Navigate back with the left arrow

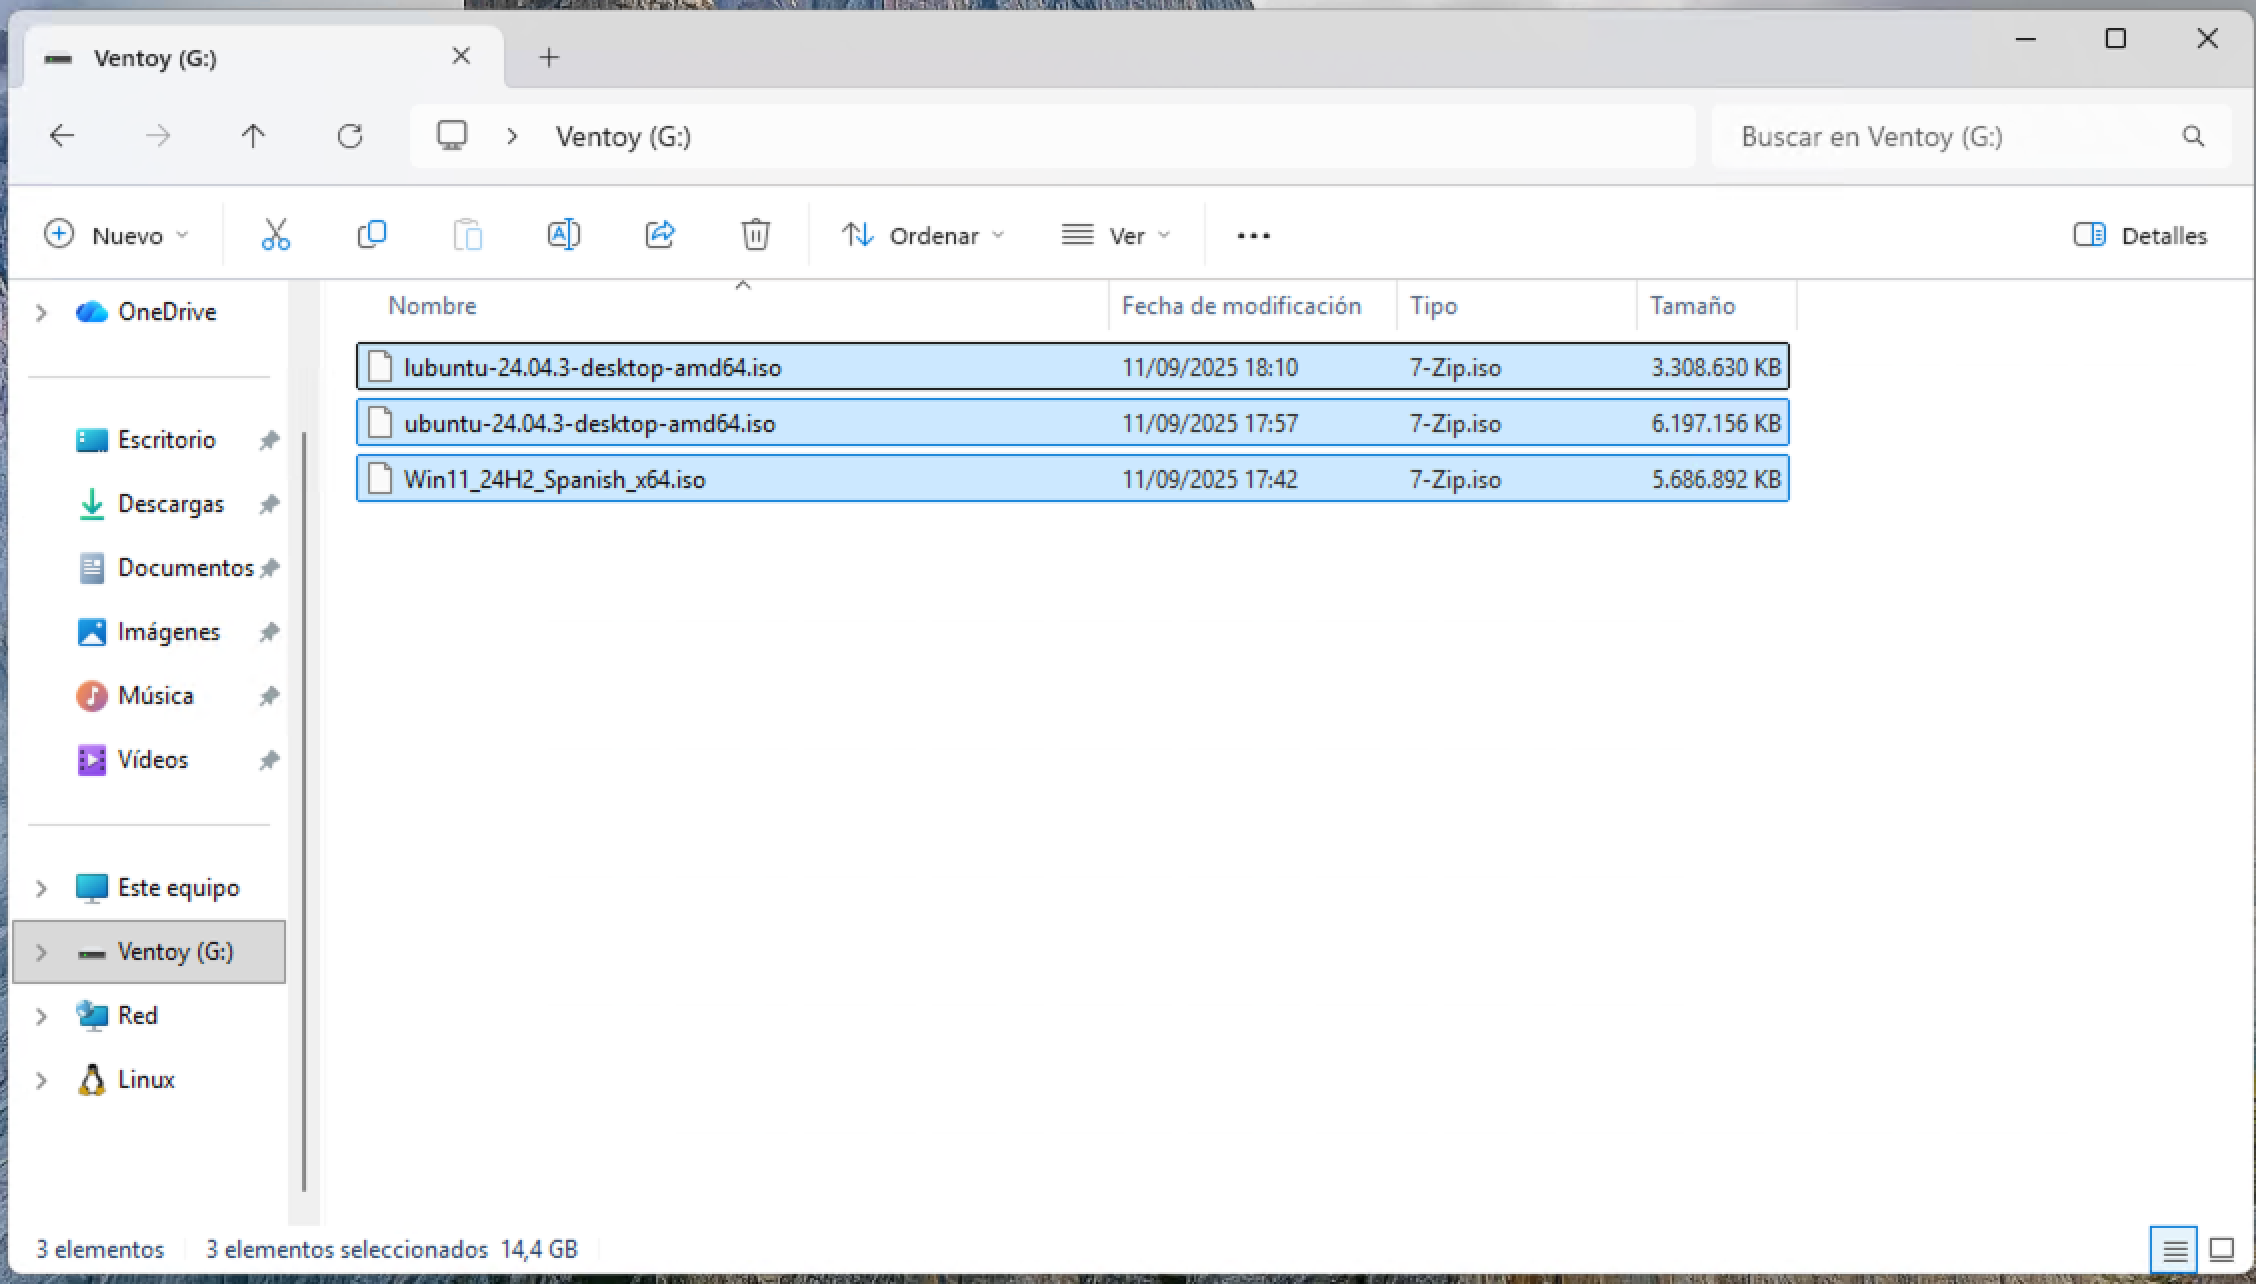62,136
